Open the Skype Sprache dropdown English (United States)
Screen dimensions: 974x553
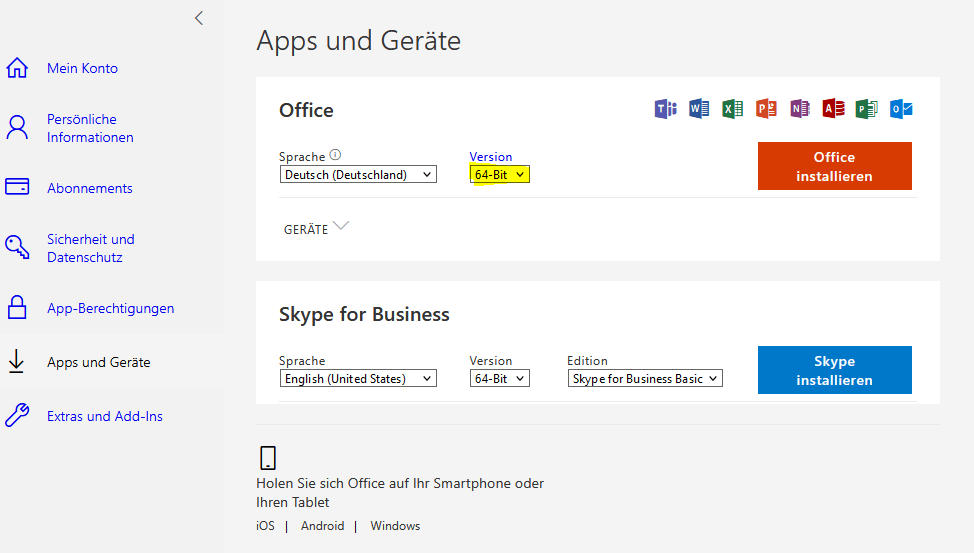pyautogui.click(x=358, y=378)
